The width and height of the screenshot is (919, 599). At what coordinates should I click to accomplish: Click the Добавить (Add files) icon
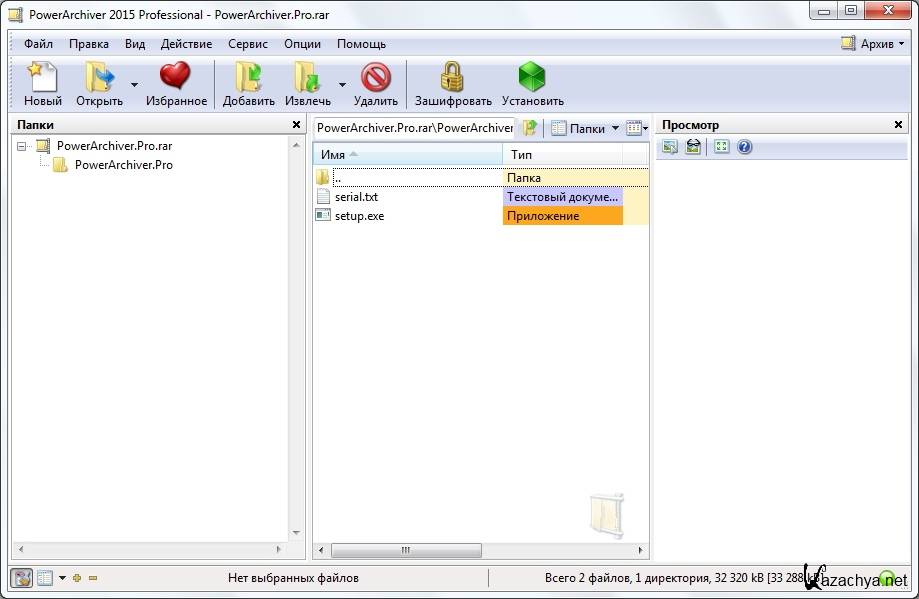coord(248,78)
